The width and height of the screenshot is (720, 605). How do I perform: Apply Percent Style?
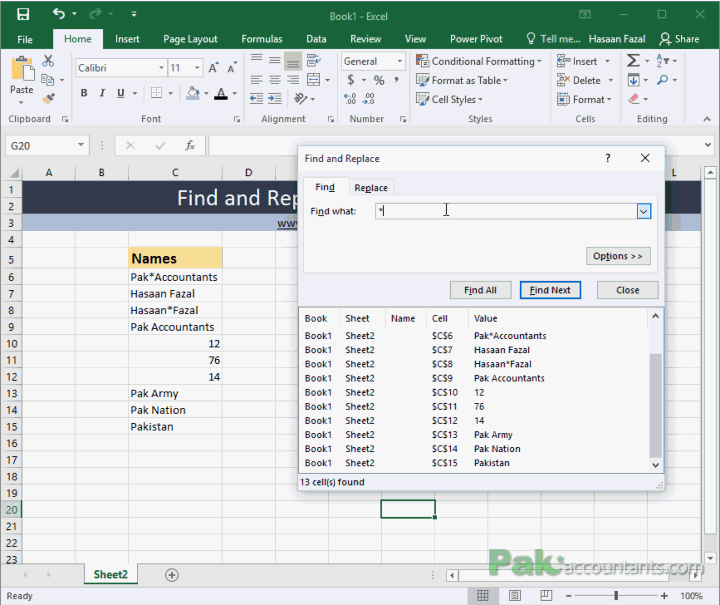coord(379,80)
